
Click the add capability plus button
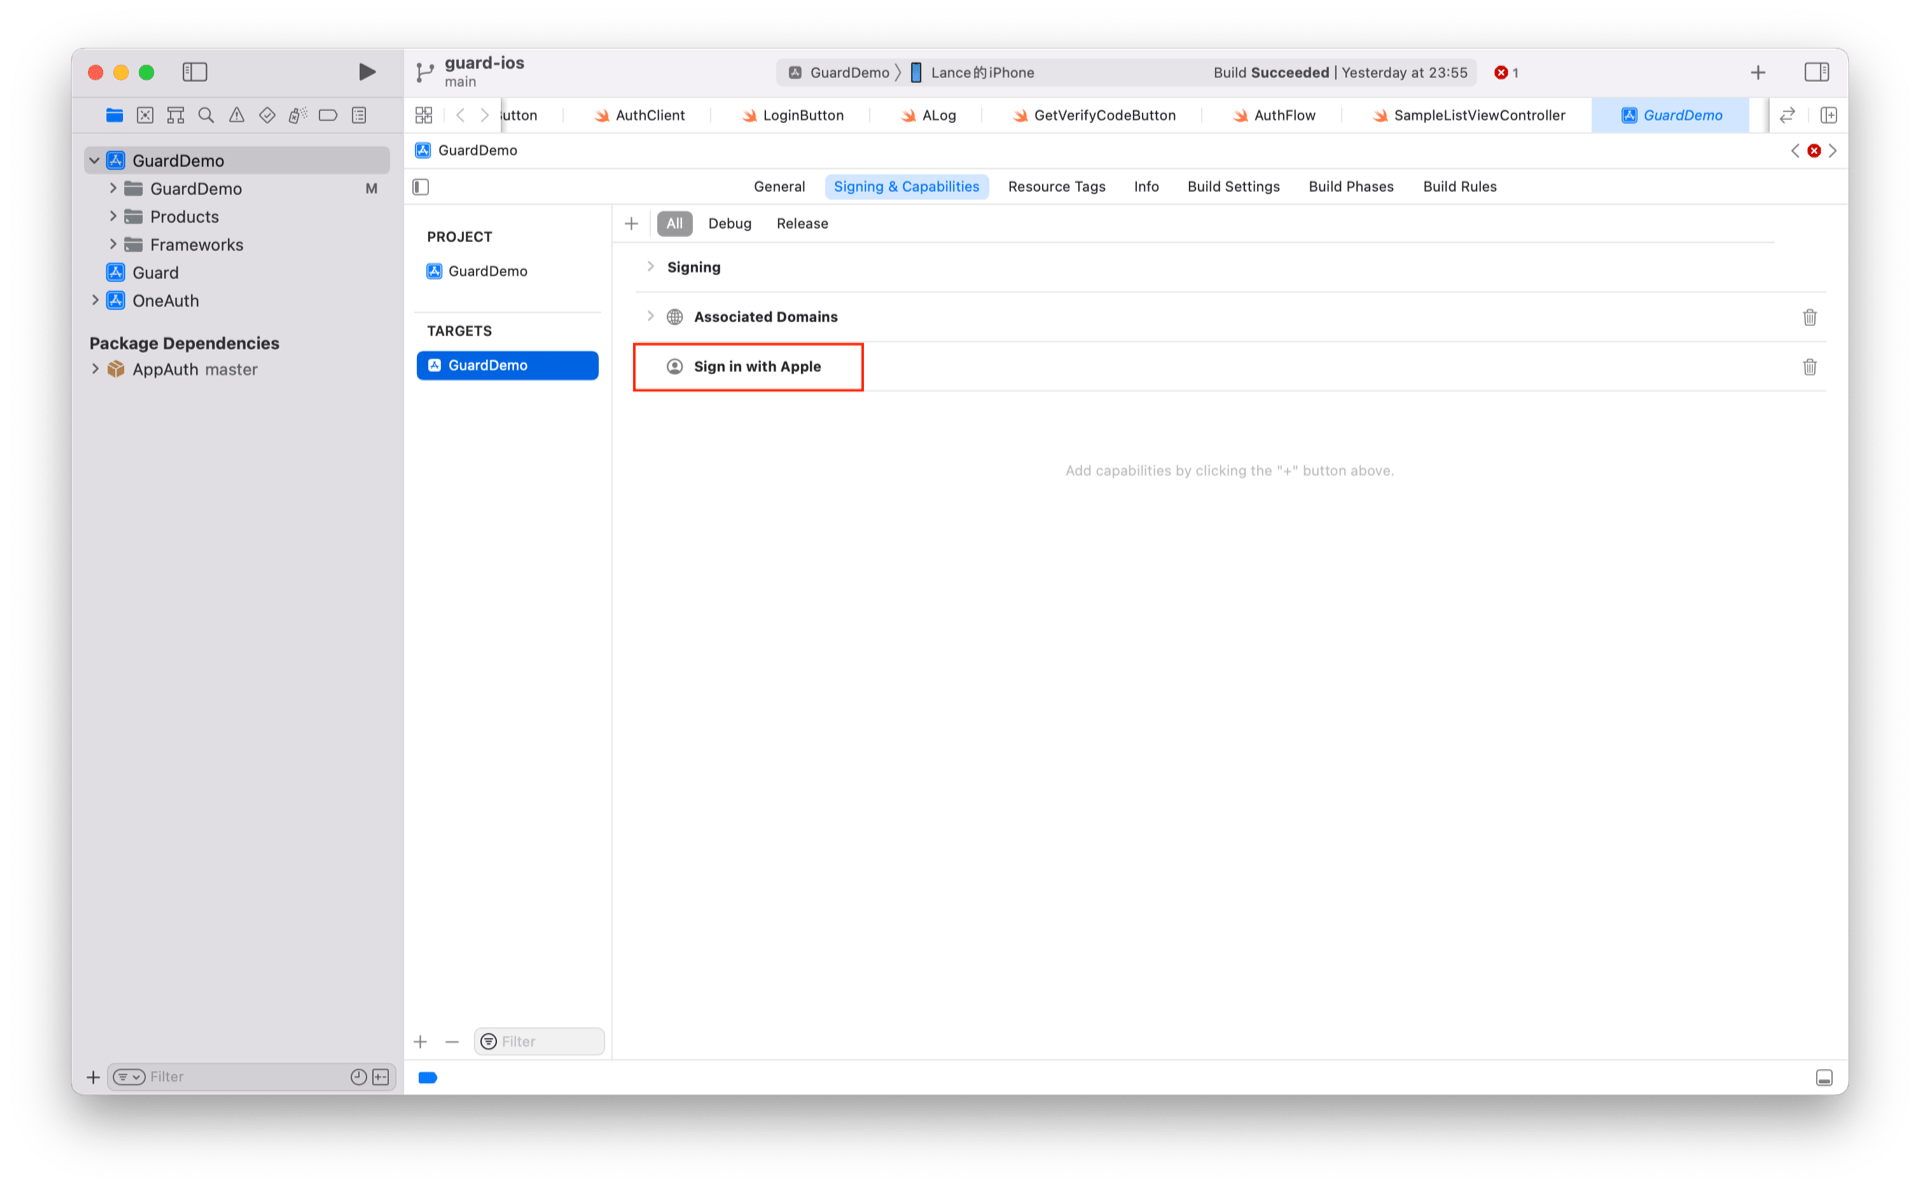tap(631, 224)
